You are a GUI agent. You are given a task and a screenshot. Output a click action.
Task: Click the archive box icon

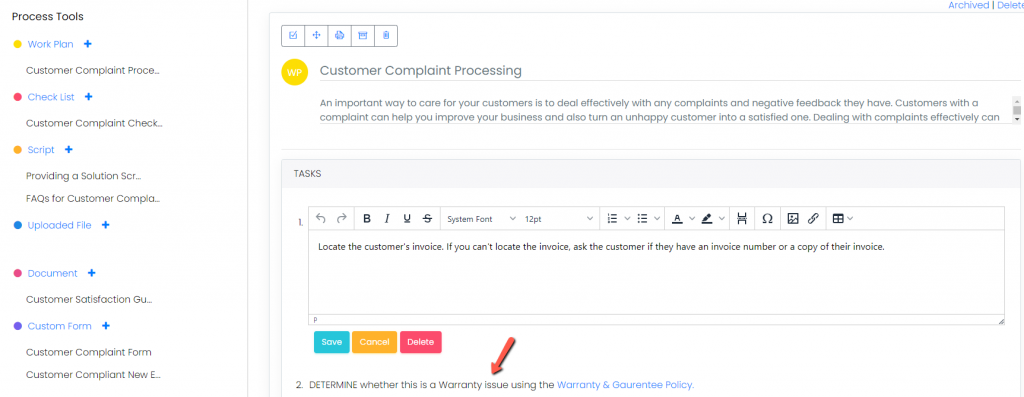tap(362, 35)
